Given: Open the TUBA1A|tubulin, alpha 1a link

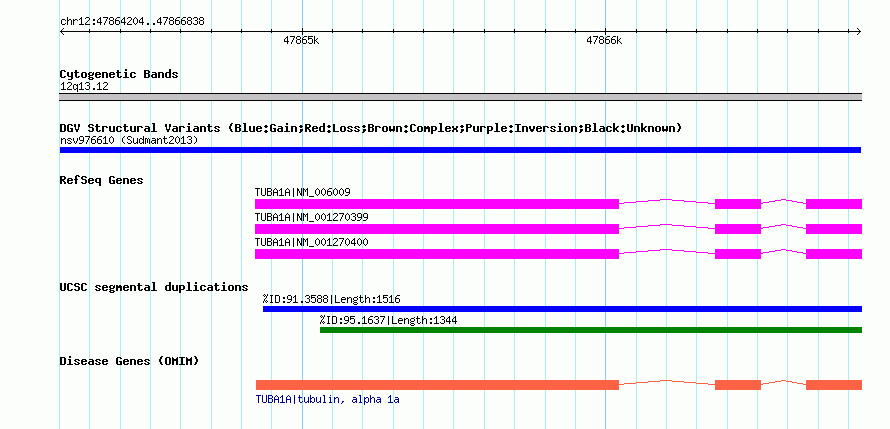Looking at the screenshot, I should pyautogui.click(x=328, y=399).
